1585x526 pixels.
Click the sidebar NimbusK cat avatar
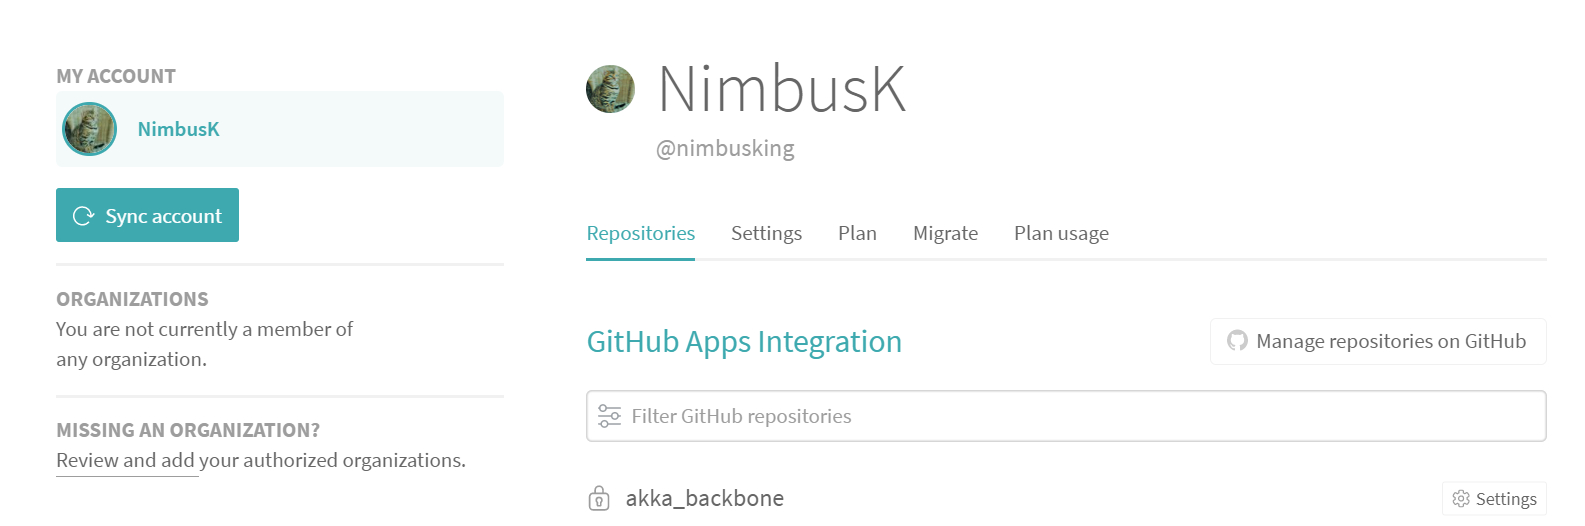coord(90,129)
